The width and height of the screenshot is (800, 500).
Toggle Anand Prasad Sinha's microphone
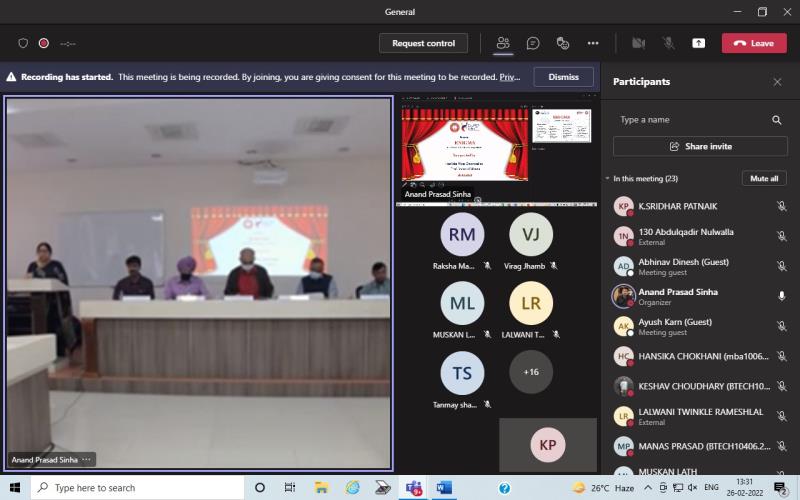781,296
